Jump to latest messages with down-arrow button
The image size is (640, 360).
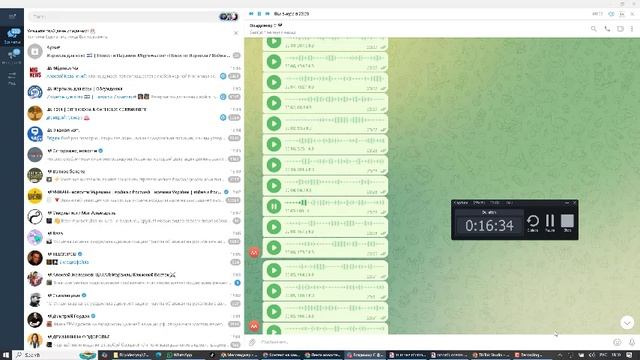pyautogui.click(x=627, y=323)
